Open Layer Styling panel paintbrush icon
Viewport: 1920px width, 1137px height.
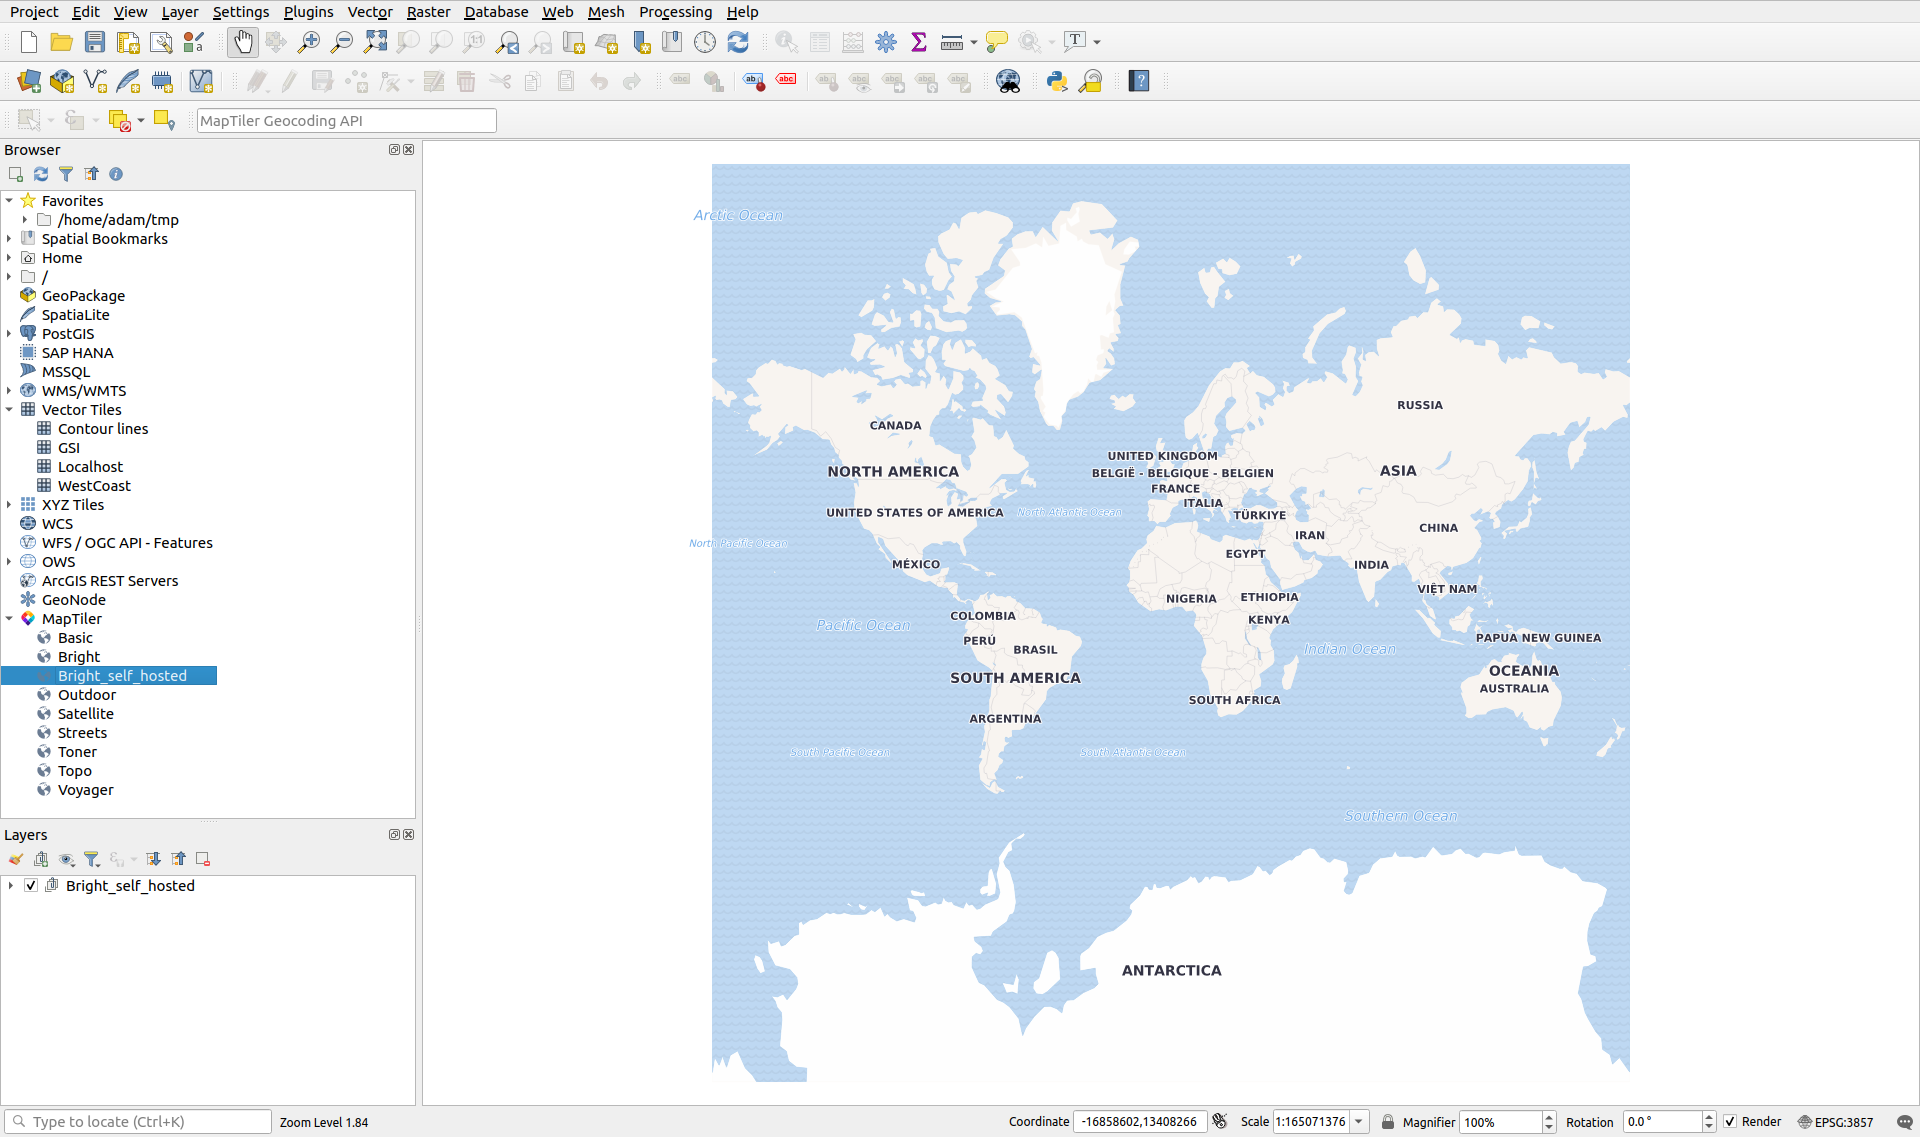[x=16, y=859]
